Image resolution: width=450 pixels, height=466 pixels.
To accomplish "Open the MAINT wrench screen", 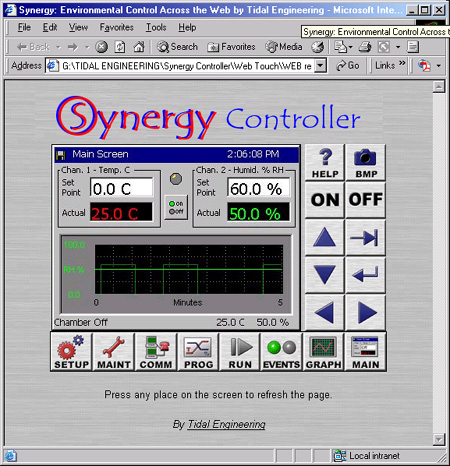I will click(114, 352).
